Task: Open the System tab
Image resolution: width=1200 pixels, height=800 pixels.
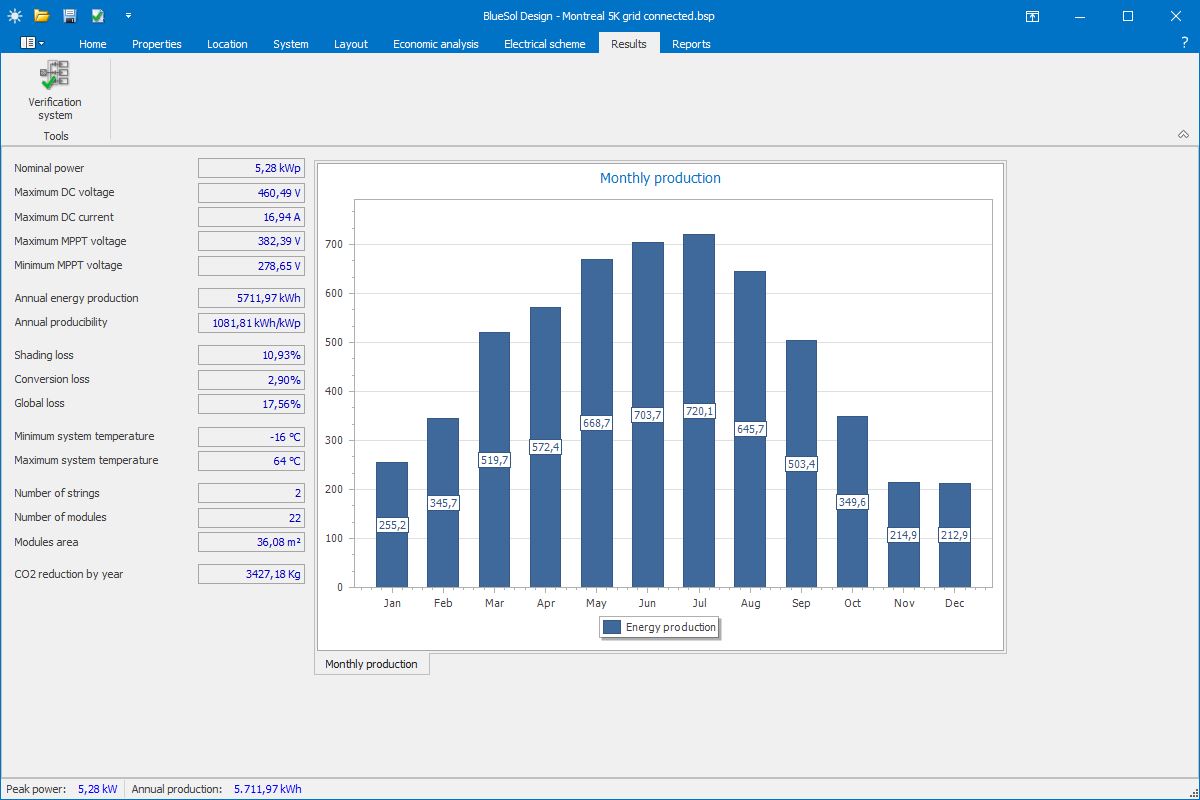Action: (291, 44)
